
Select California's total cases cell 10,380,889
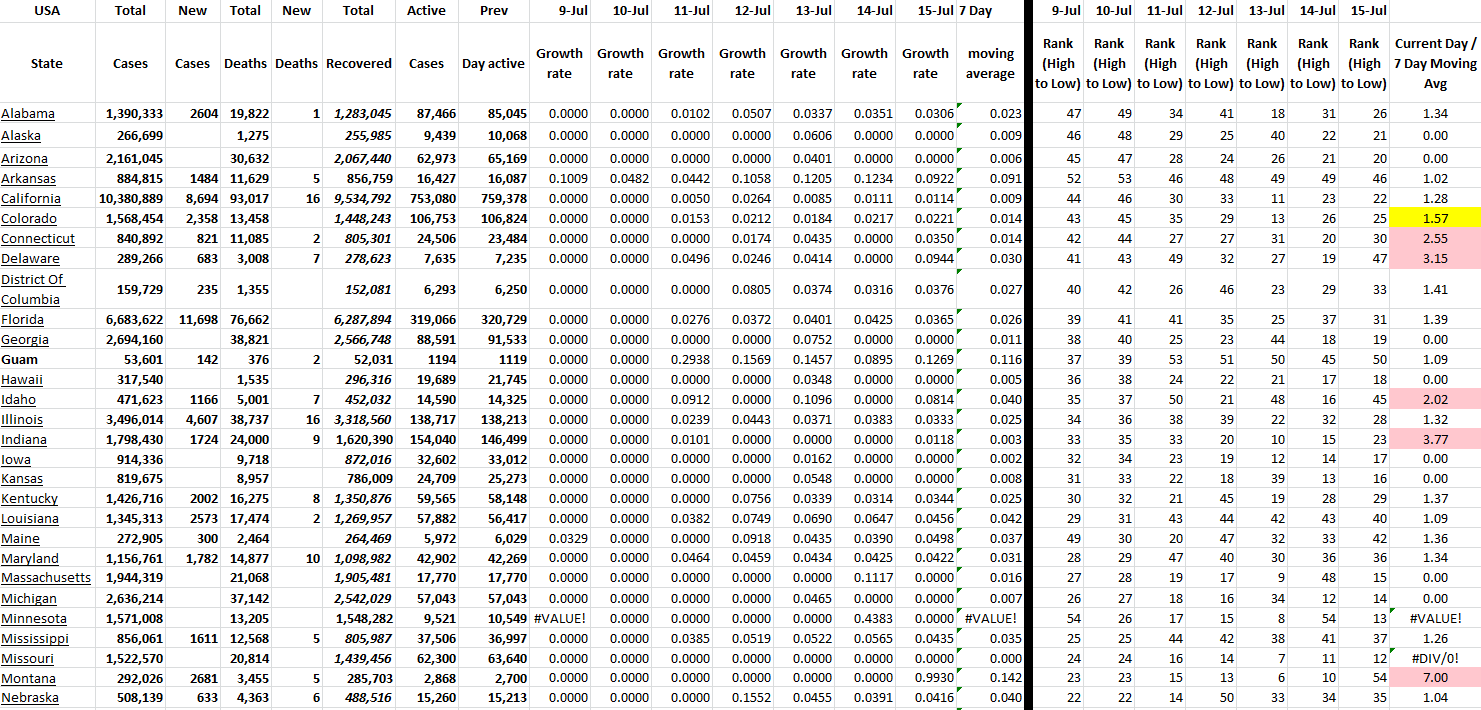[x=131, y=199]
